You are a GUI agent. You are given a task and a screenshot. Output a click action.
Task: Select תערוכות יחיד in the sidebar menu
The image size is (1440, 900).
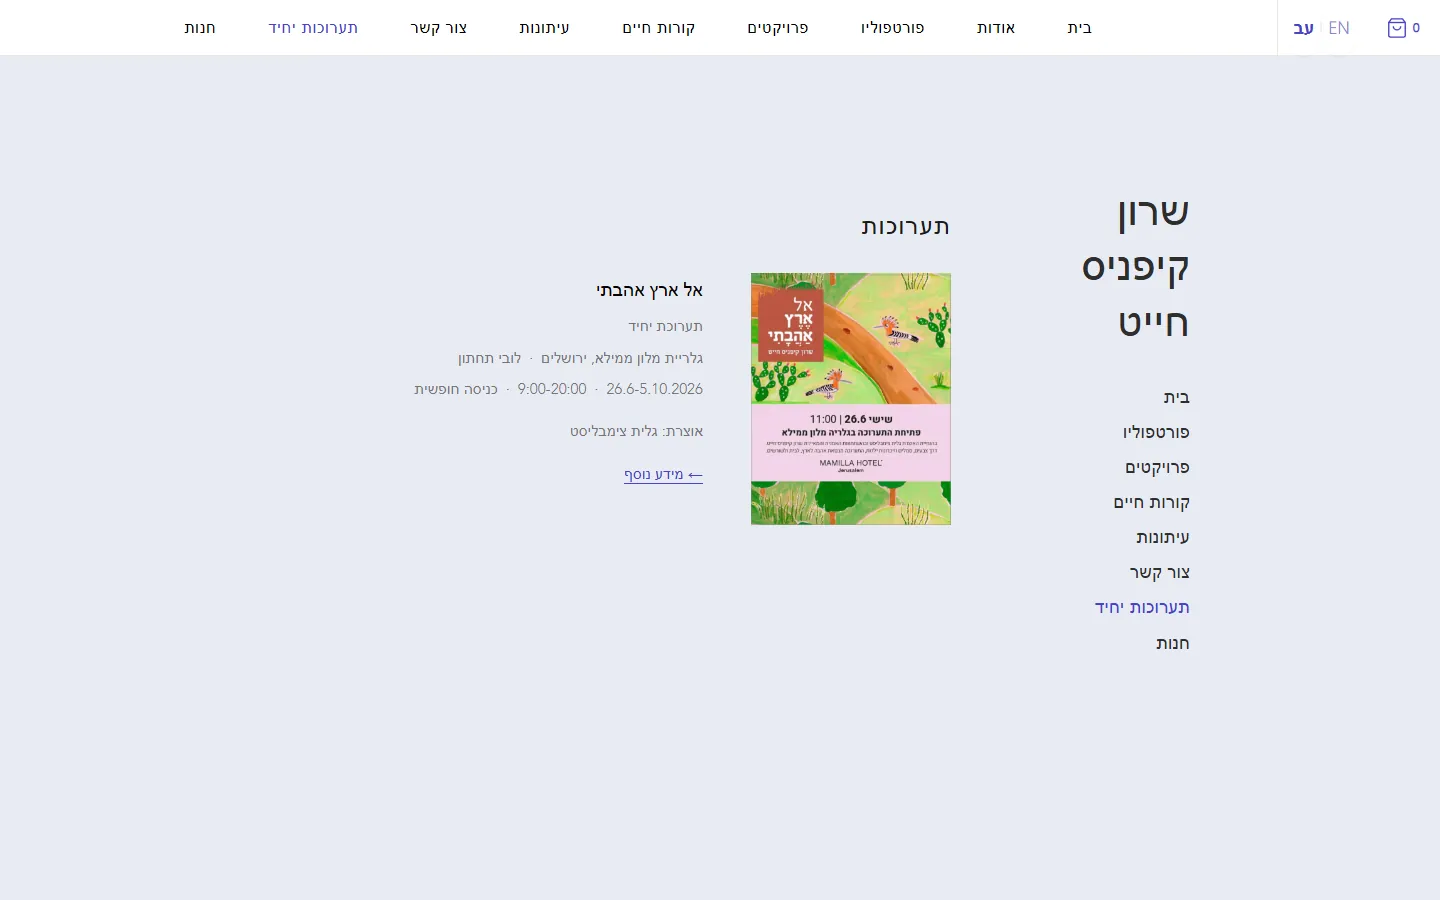[x=1142, y=607]
